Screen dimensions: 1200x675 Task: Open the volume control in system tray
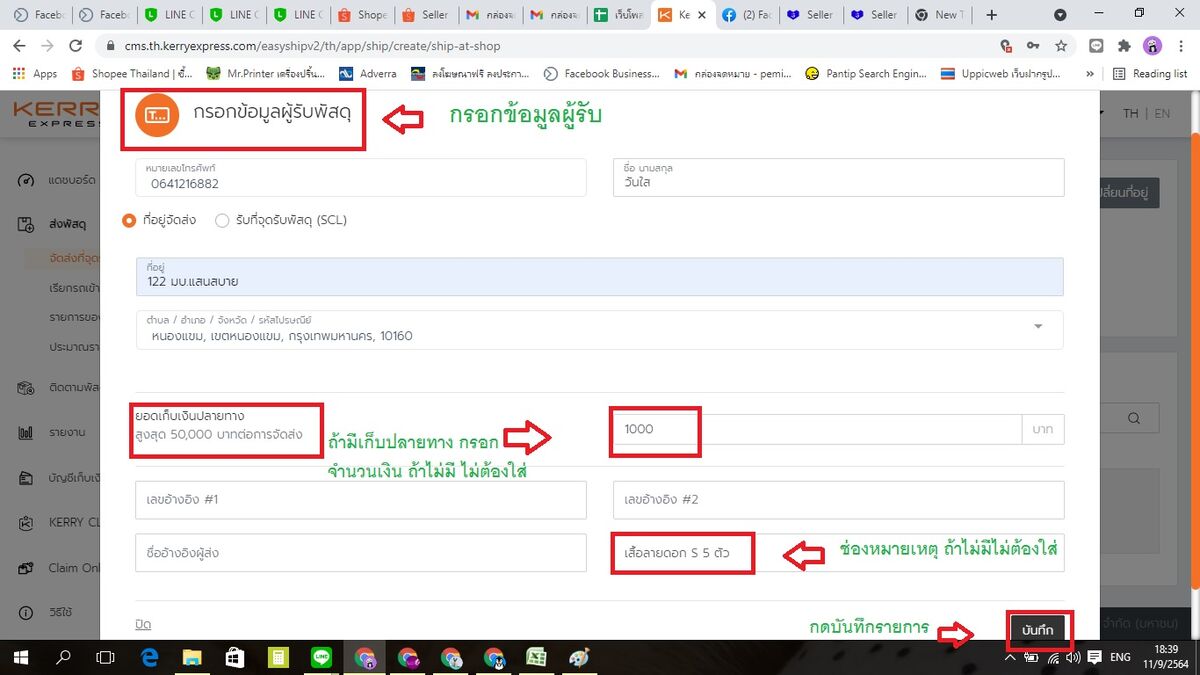click(1073, 657)
